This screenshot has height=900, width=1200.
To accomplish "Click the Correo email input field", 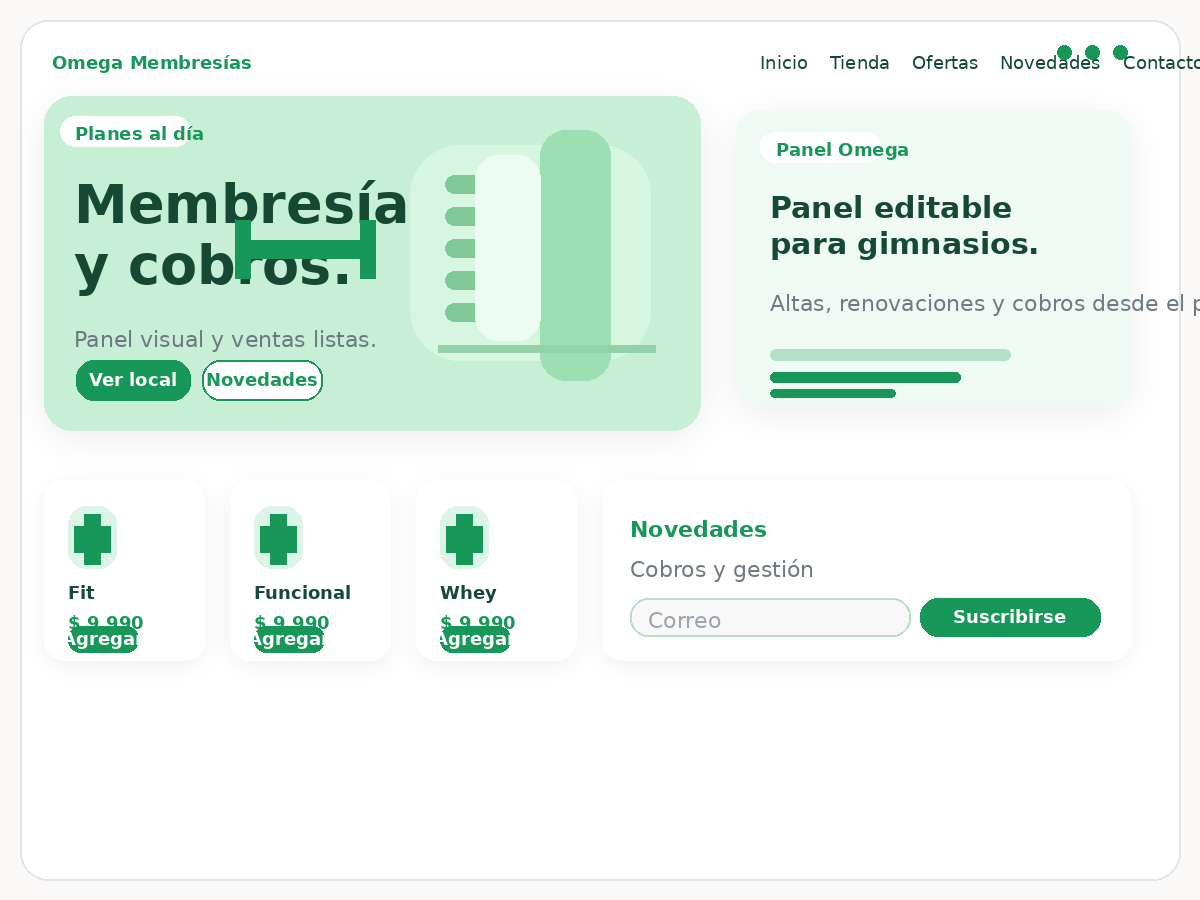I will tap(770, 618).
